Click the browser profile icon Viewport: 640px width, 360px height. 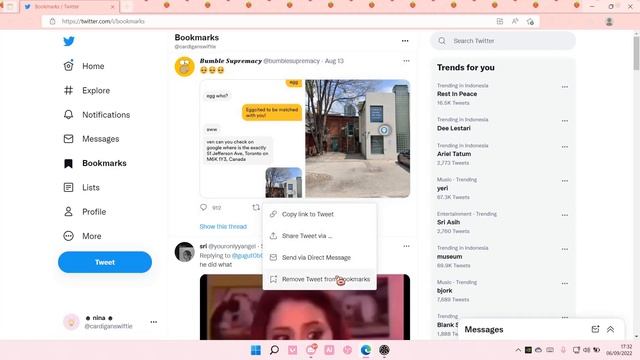pyautogui.click(x=609, y=21)
